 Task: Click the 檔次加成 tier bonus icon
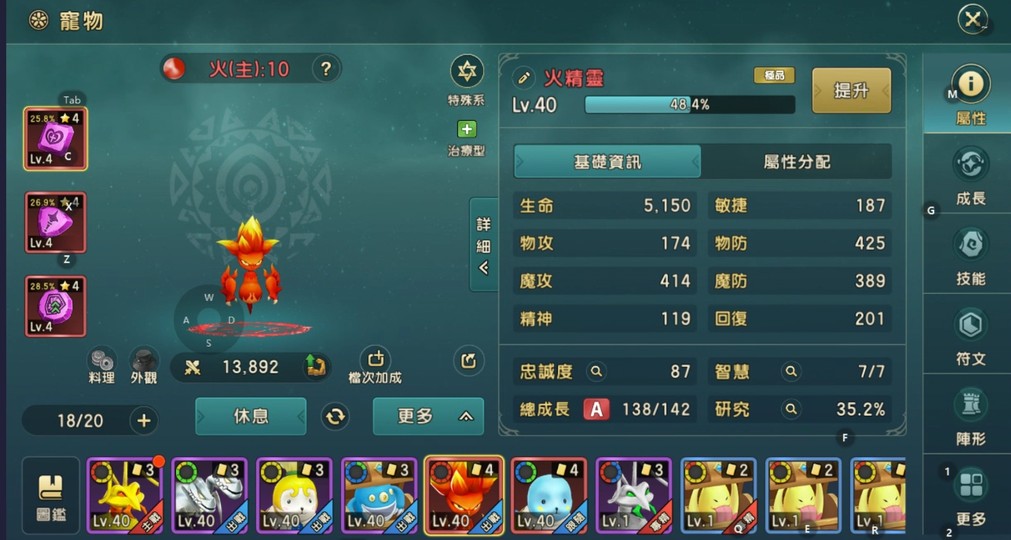375,358
